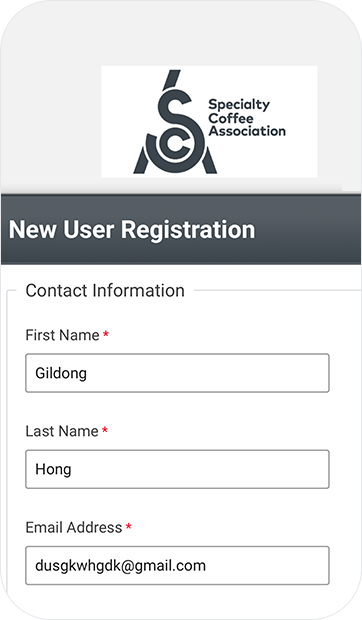Click the red asterisk beside Email Address

tap(128, 527)
